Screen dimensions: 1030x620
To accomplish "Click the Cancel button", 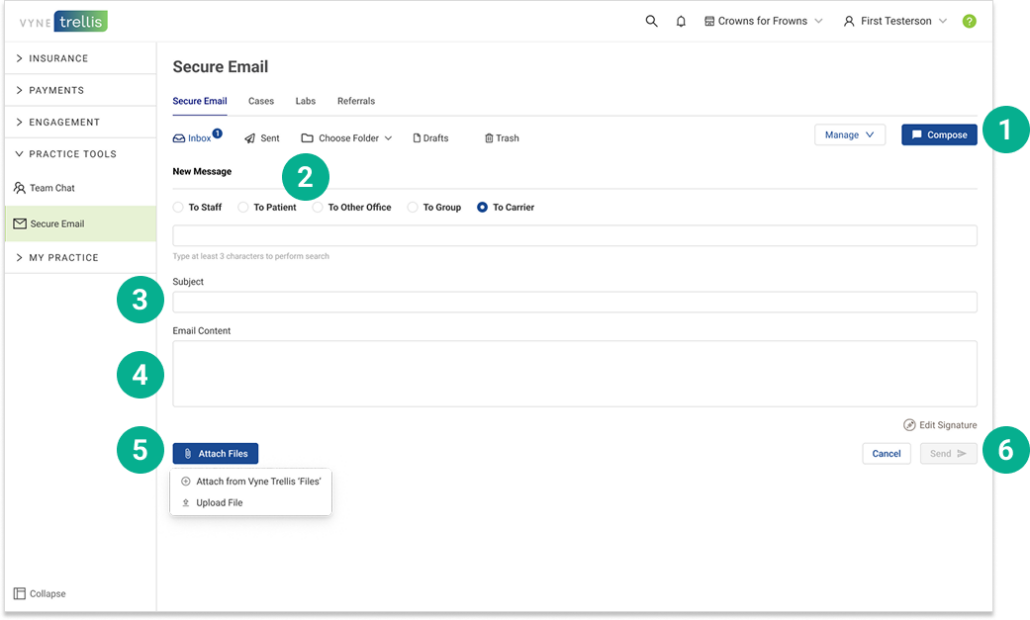I will 886,454.
